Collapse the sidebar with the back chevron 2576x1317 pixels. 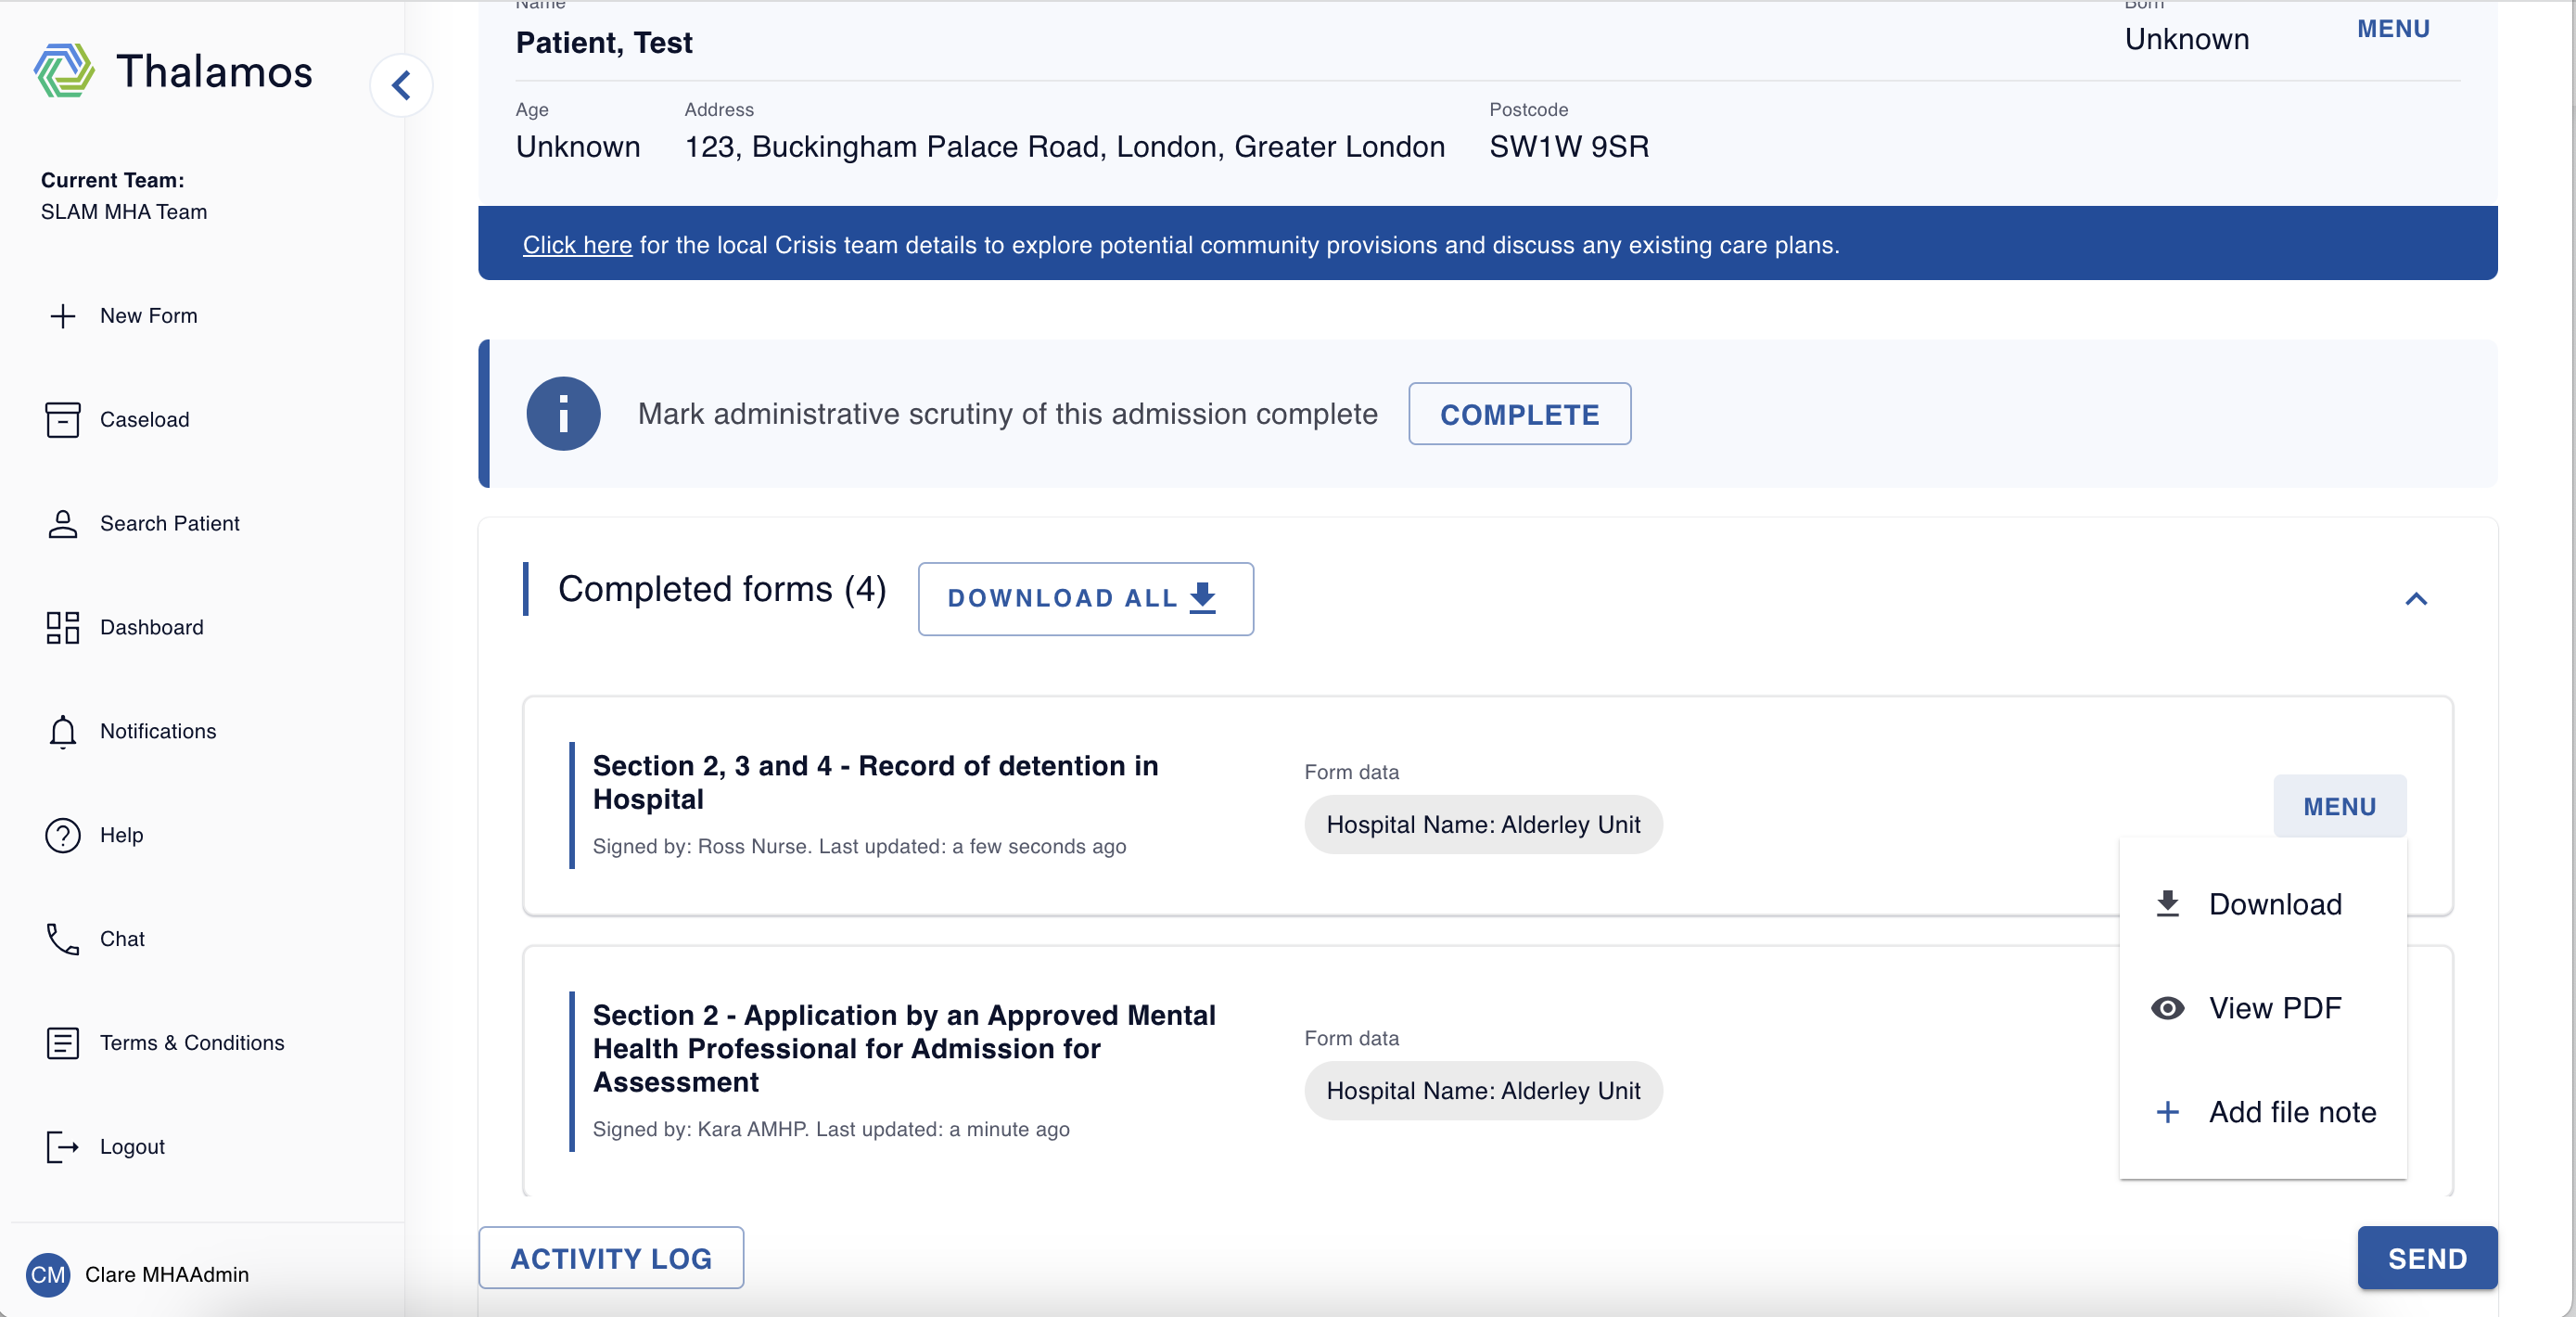[x=401, y=86]
